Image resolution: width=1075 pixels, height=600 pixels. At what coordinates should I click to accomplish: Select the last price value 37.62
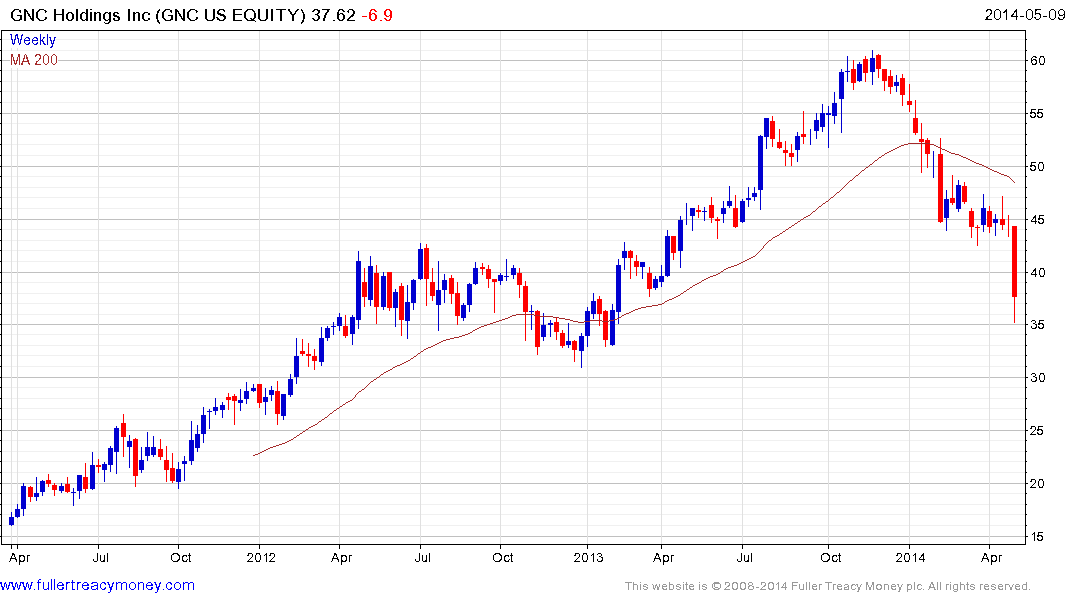(x=333, y=15)
